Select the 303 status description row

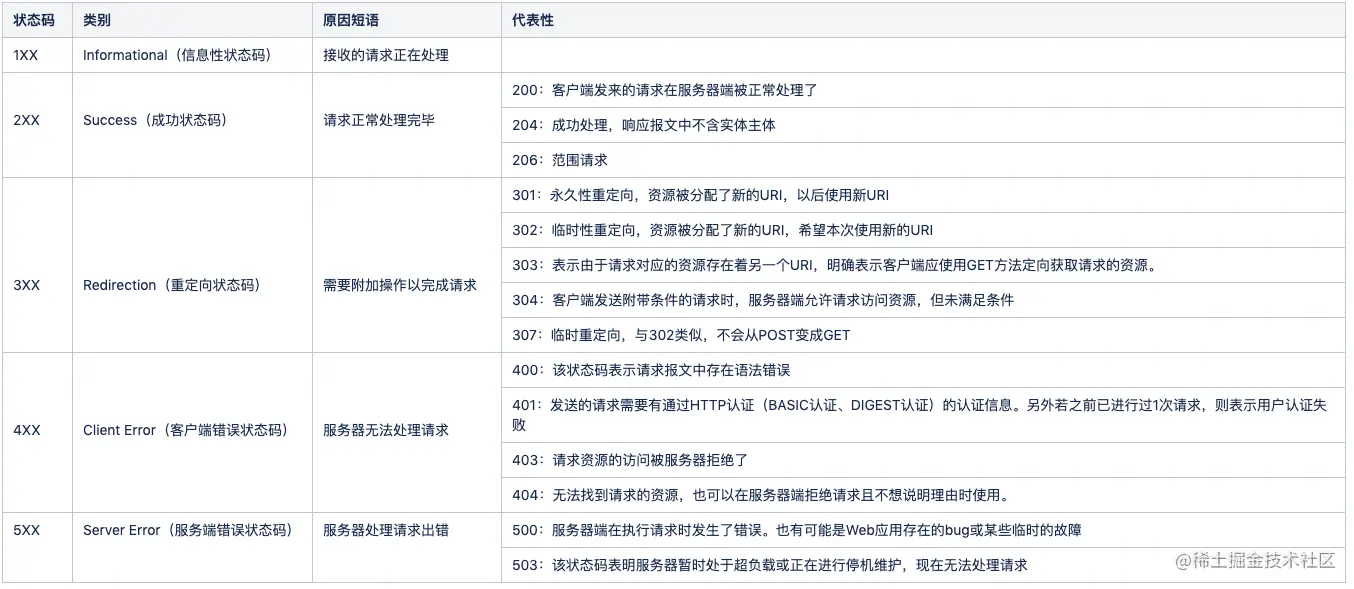[x=924, y=265]
